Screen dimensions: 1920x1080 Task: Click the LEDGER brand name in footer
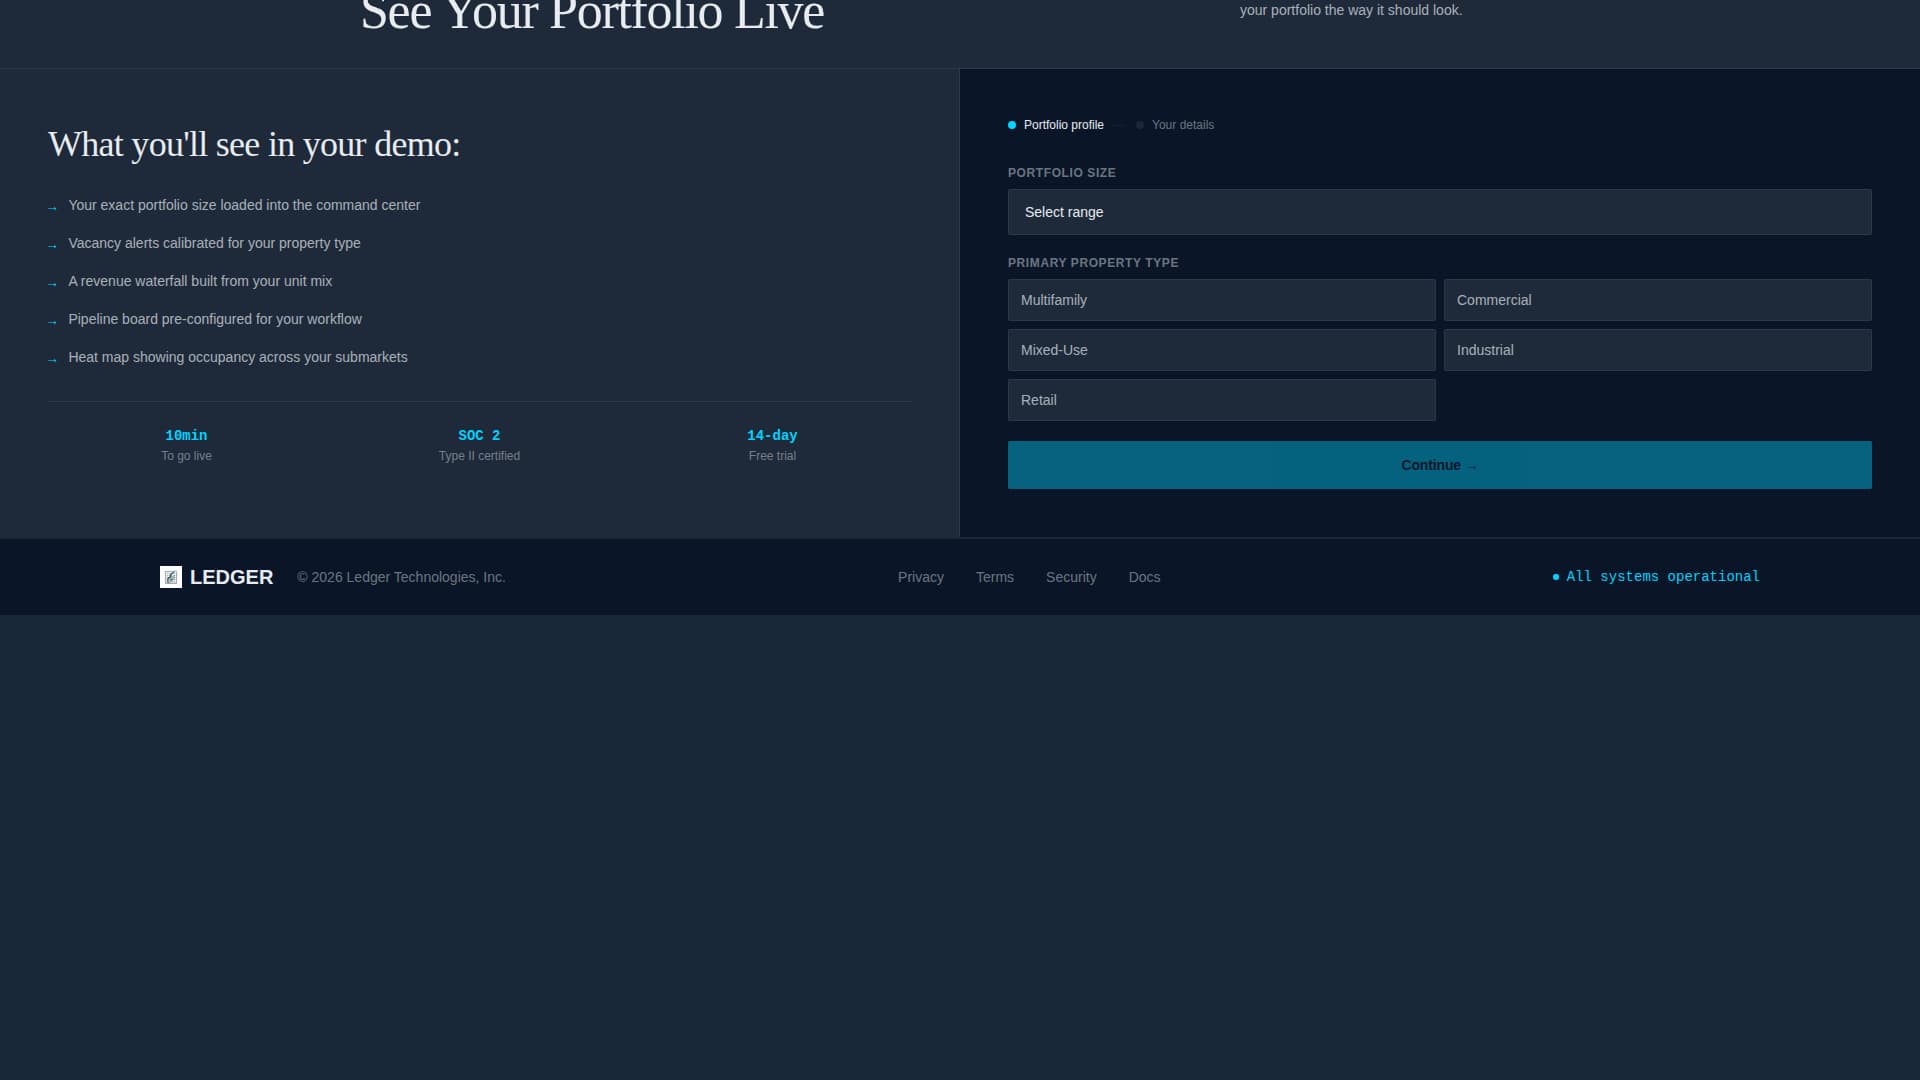[x=231, y=577]
